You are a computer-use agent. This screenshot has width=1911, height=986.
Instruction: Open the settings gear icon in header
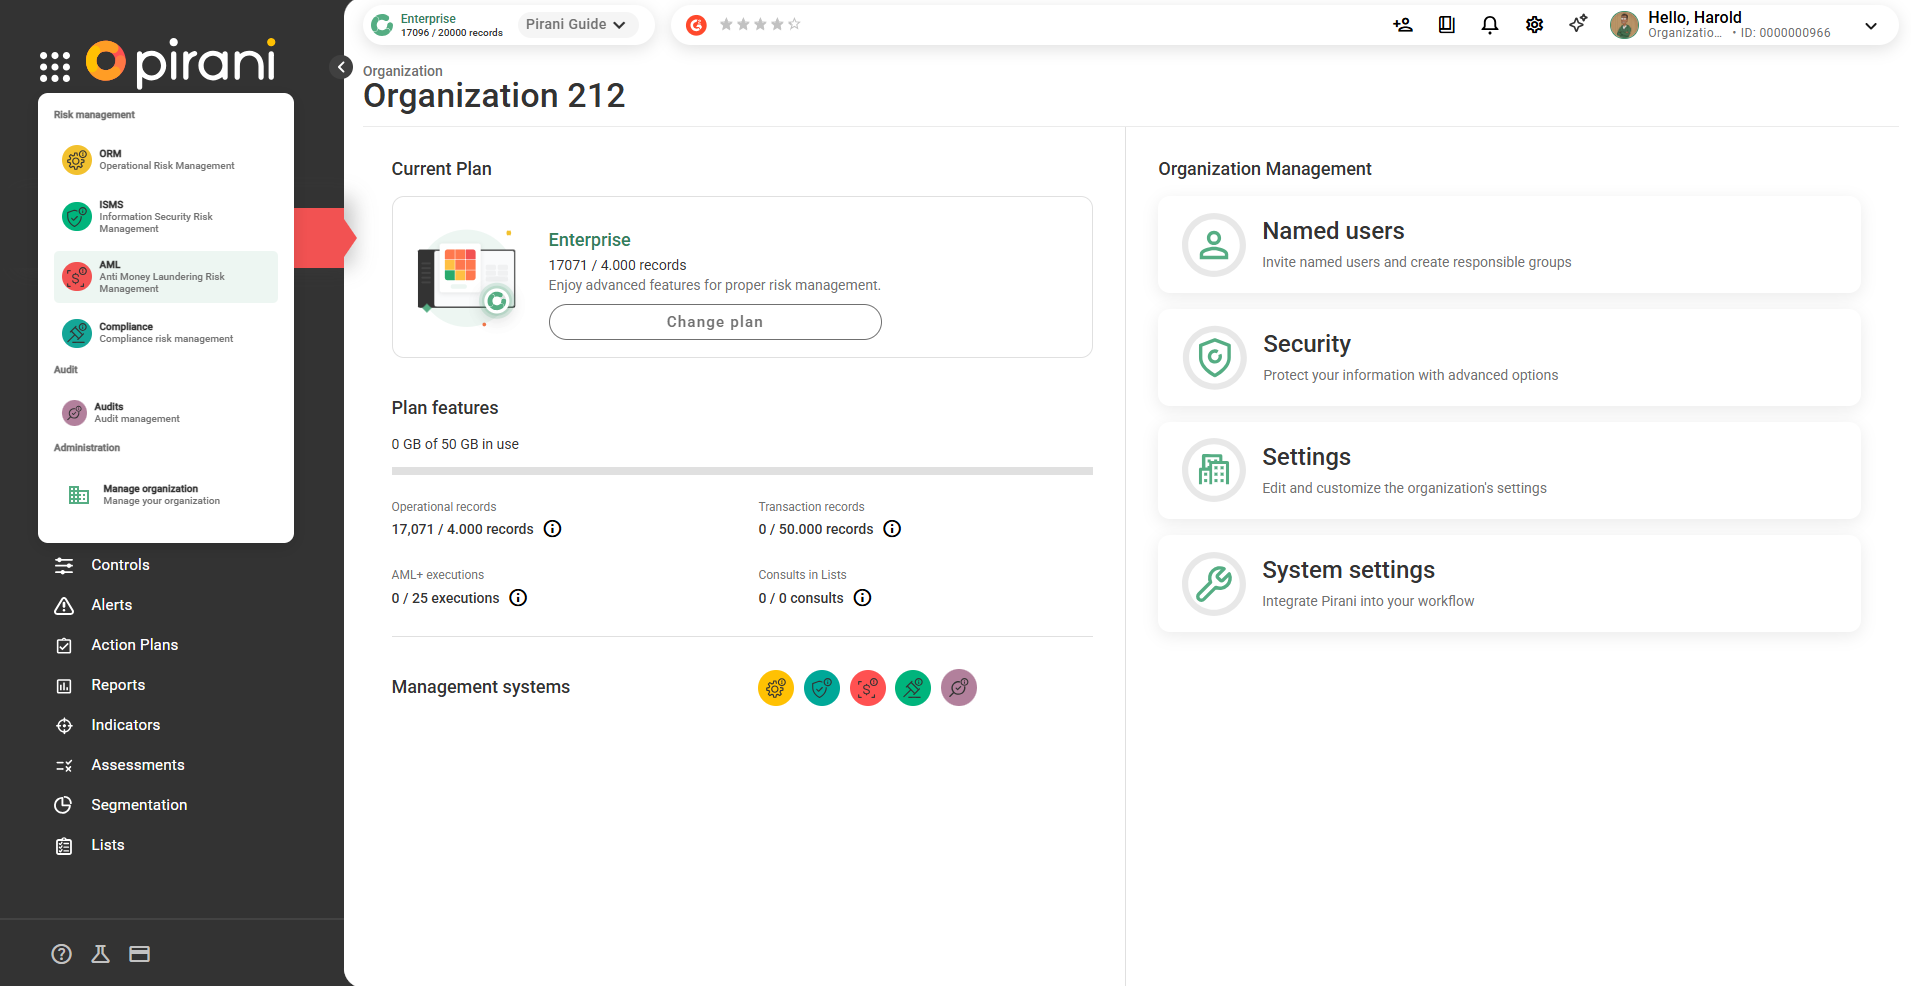[1534, 25]
